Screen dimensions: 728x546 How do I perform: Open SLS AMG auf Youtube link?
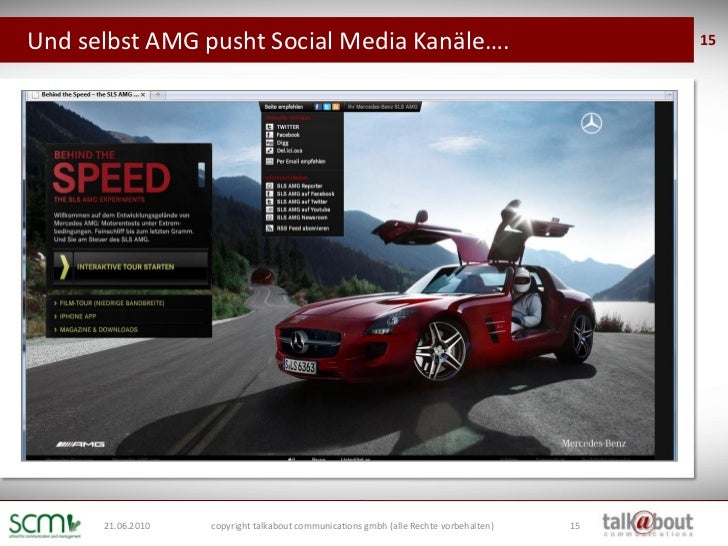tap(304, 209)
